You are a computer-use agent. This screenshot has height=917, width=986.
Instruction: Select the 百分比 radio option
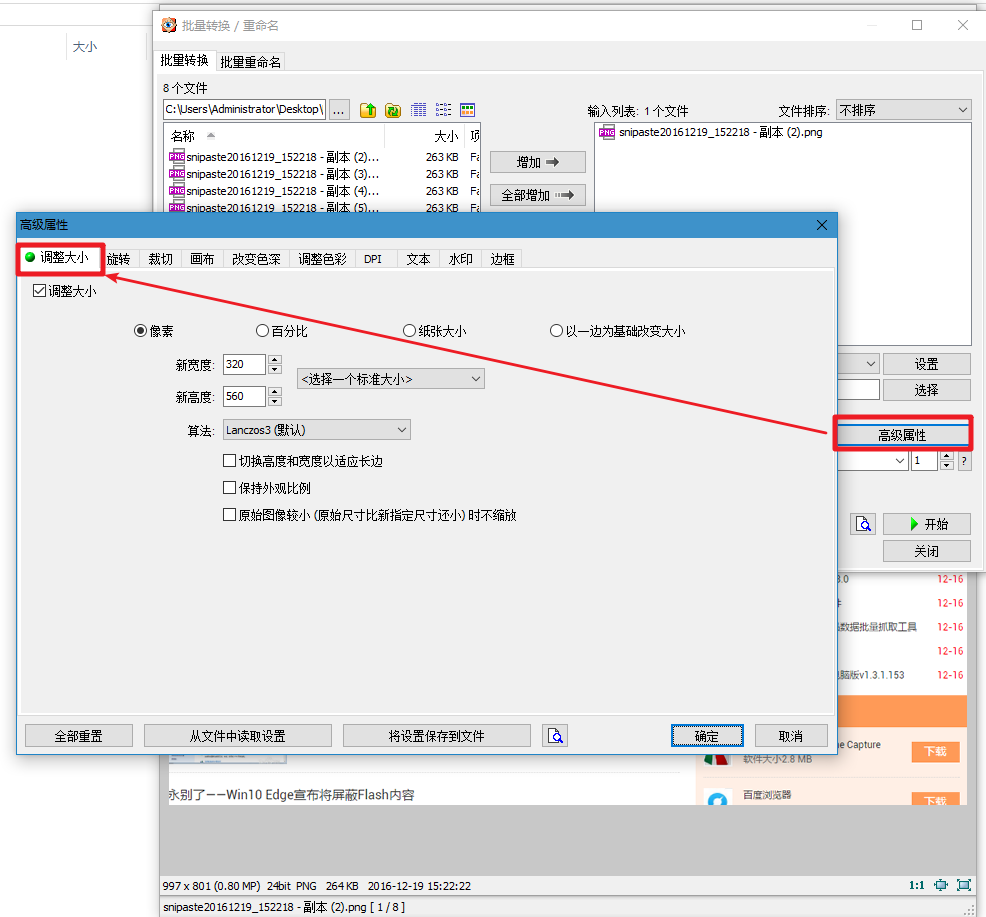click(x=263, y=331)
